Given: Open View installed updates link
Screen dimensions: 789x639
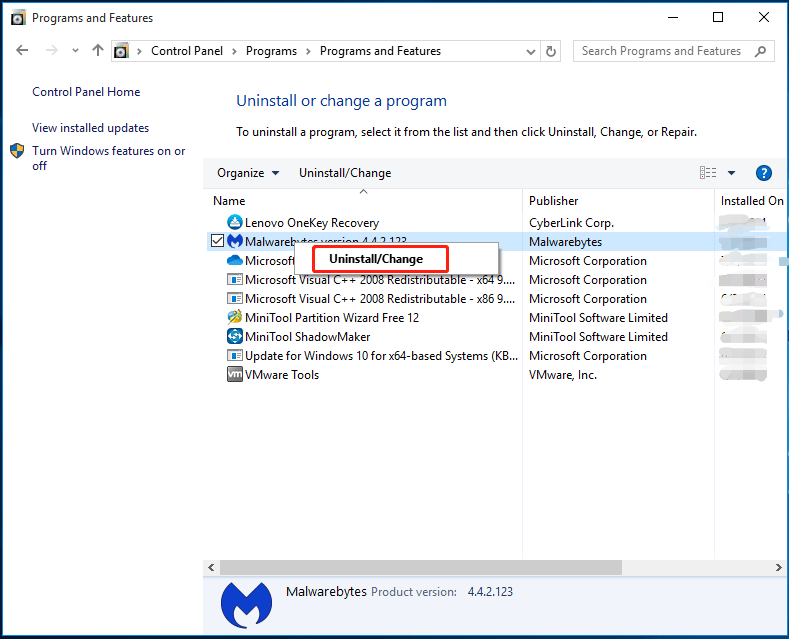Looking at the screenshot, I should click(x=91, y=128).
